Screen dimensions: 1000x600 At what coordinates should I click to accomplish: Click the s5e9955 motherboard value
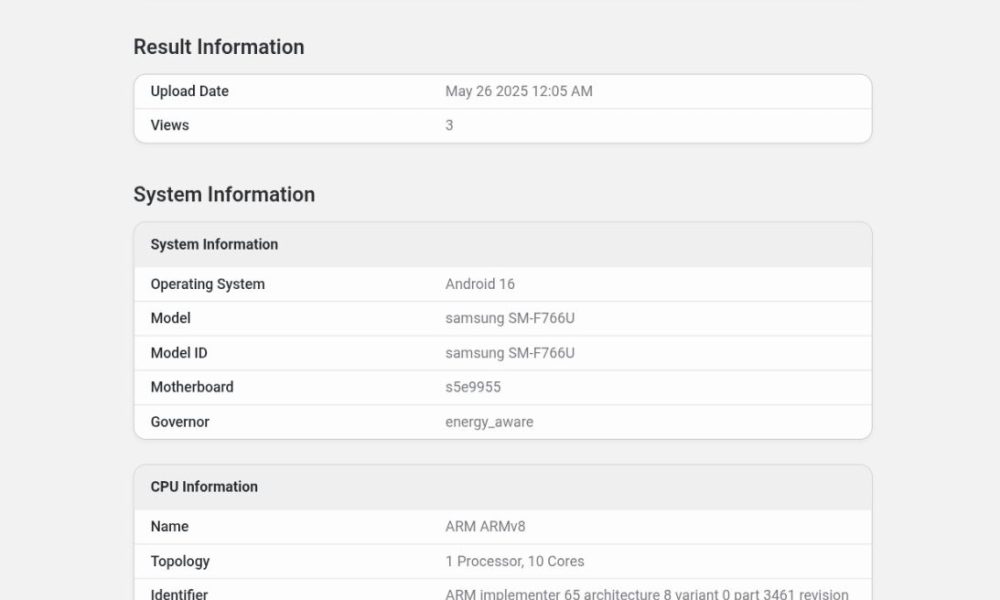click(473, 387)
